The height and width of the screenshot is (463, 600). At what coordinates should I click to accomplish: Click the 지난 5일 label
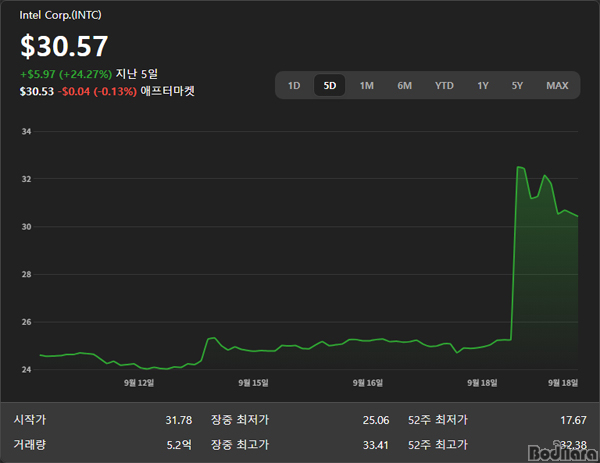pos(137,73)
